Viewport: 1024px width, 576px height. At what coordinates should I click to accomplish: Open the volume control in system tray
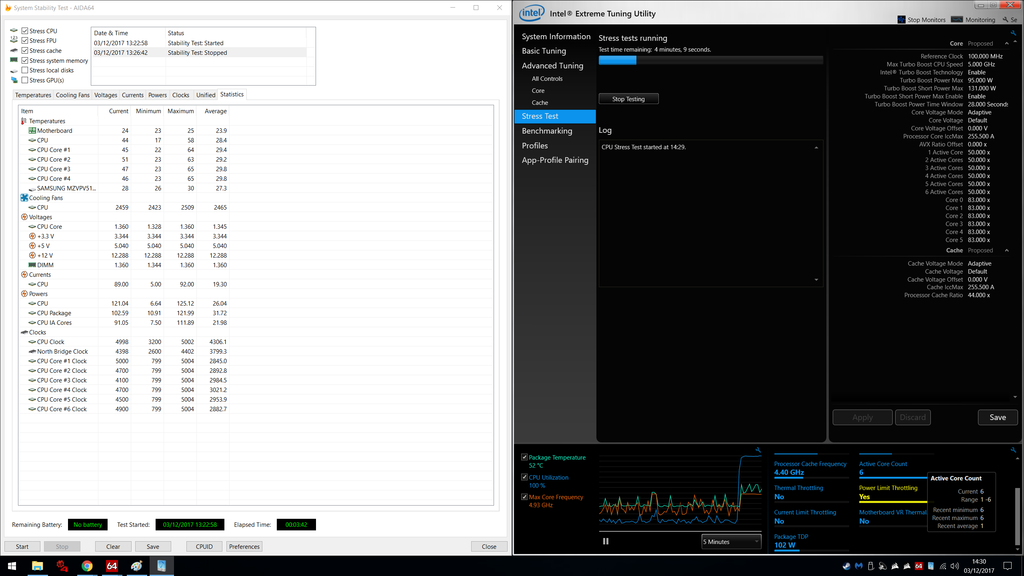(x=954, y=566)
